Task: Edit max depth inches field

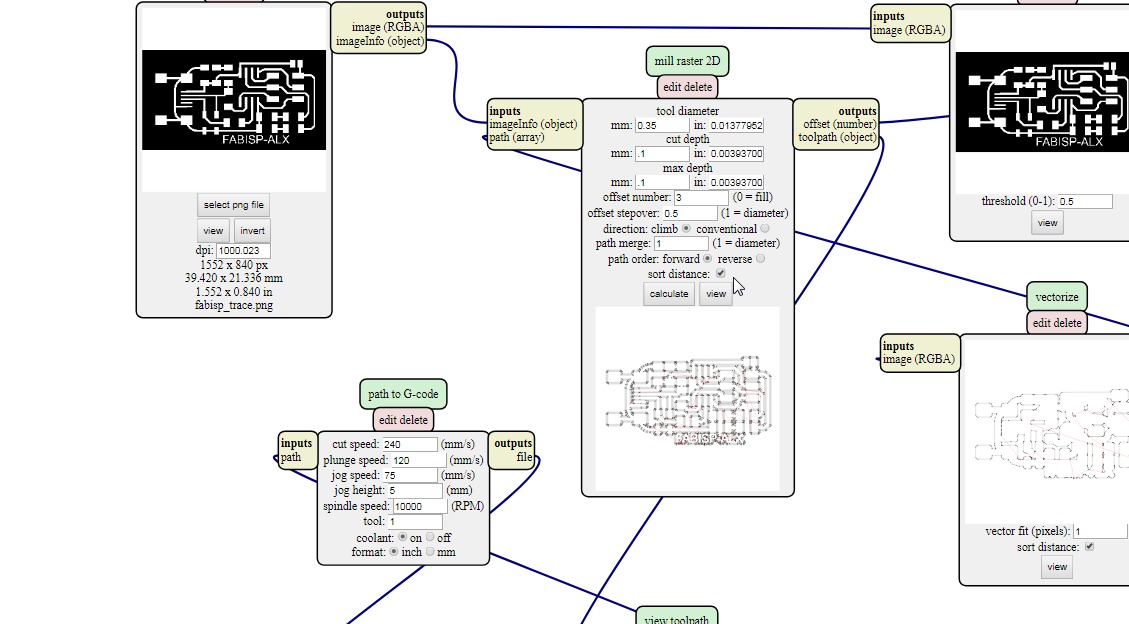Action: (736, 182)
